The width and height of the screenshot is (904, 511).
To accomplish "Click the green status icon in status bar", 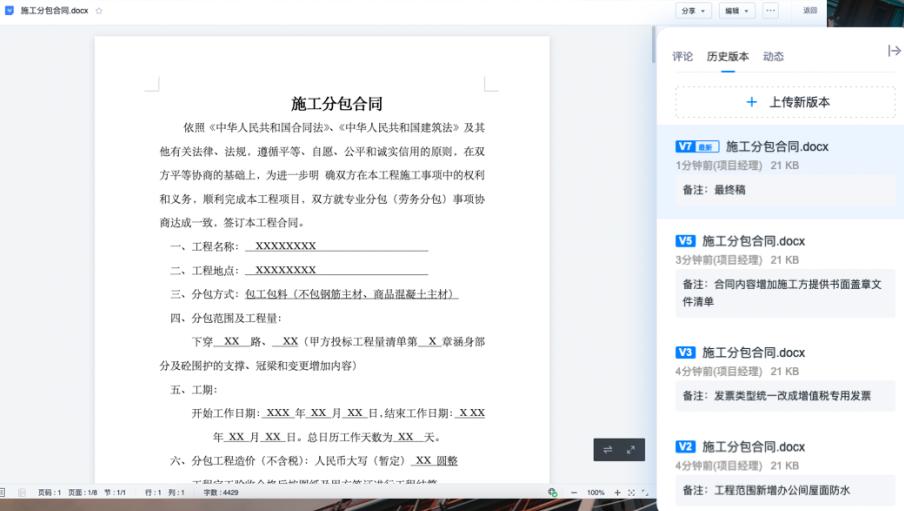I will 552,492.
